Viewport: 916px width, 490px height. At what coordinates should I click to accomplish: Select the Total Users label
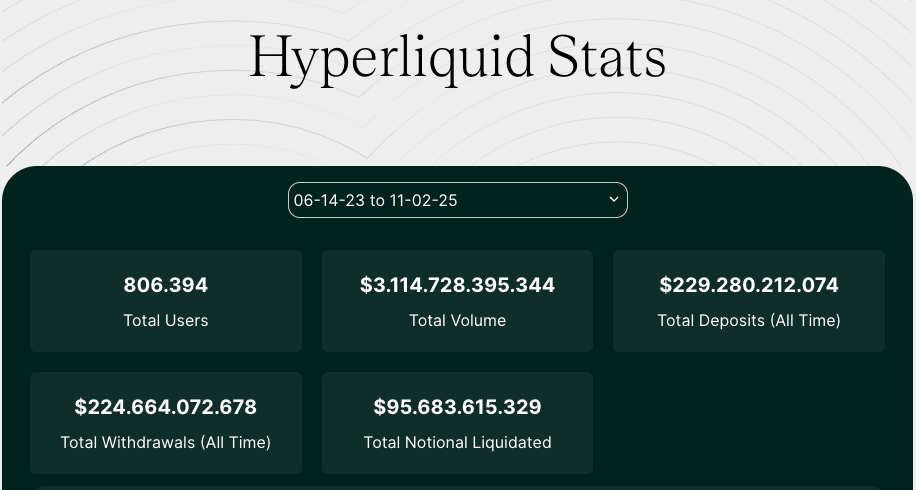point(166,321)
